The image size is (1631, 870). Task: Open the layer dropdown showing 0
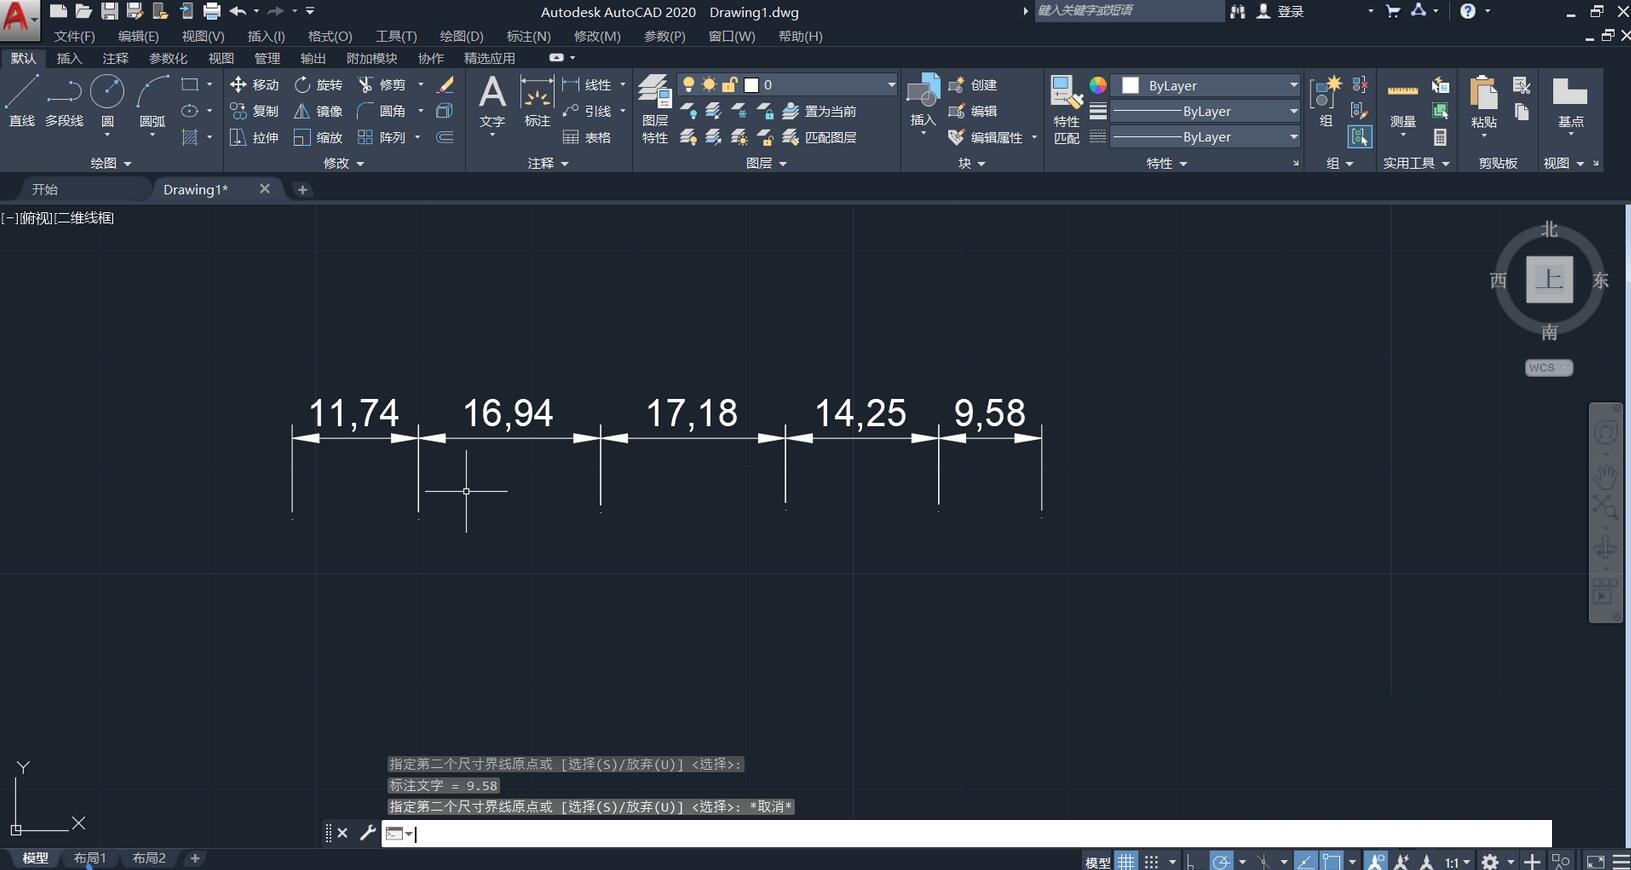click(788, 85)
